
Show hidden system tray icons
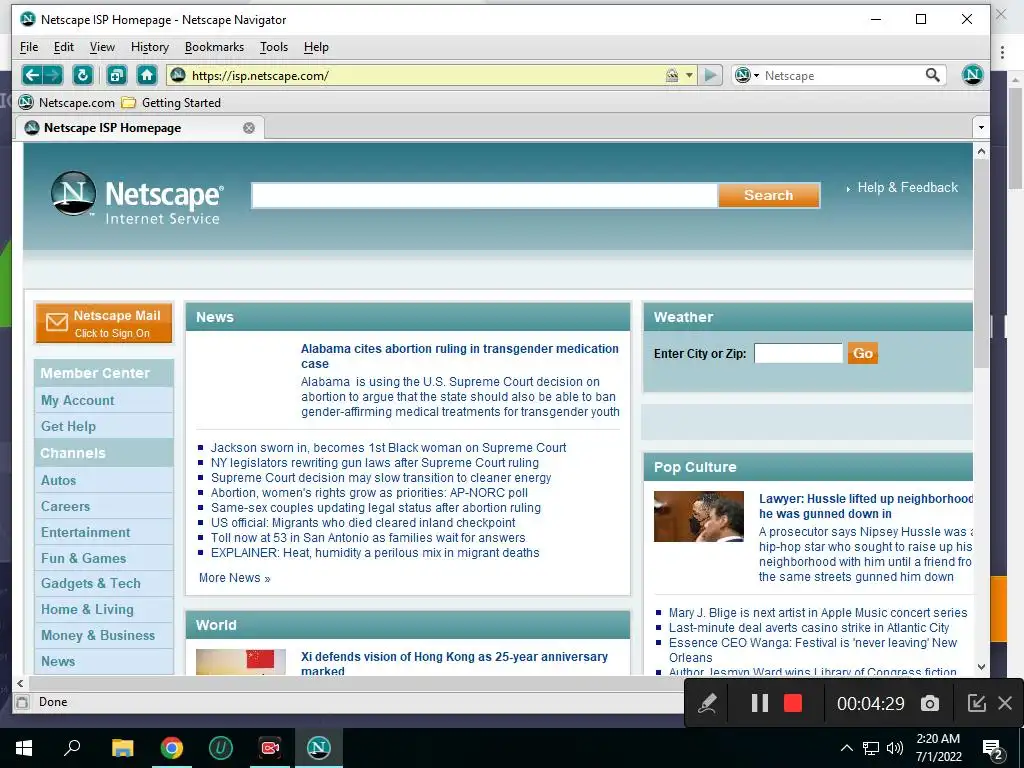(846, 748)
